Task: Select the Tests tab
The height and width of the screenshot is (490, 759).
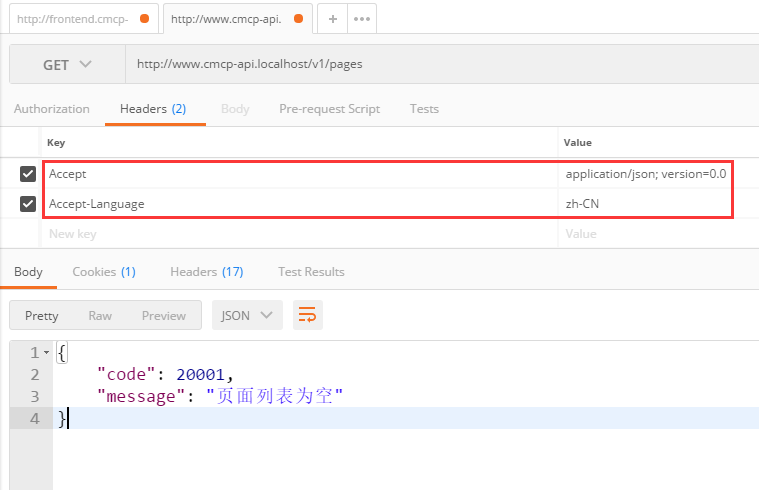Action: [424, 109]
